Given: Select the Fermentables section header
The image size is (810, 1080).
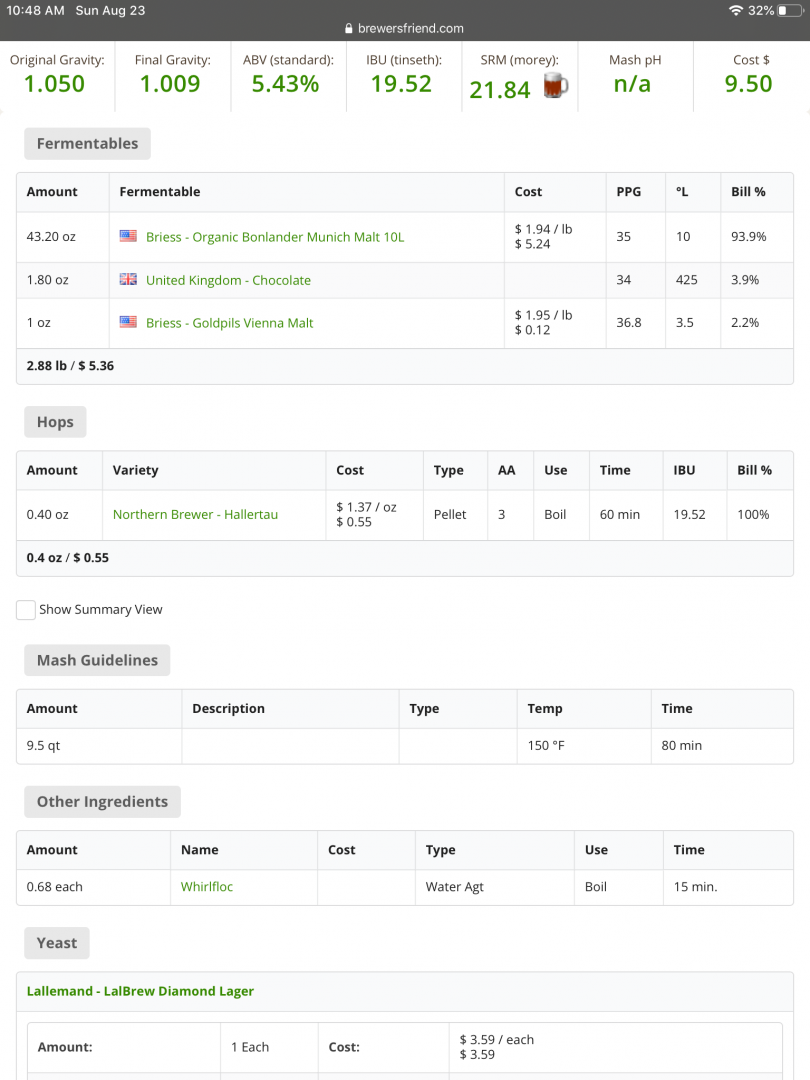Looking at the screenshot, I should (x=88, y=144).
